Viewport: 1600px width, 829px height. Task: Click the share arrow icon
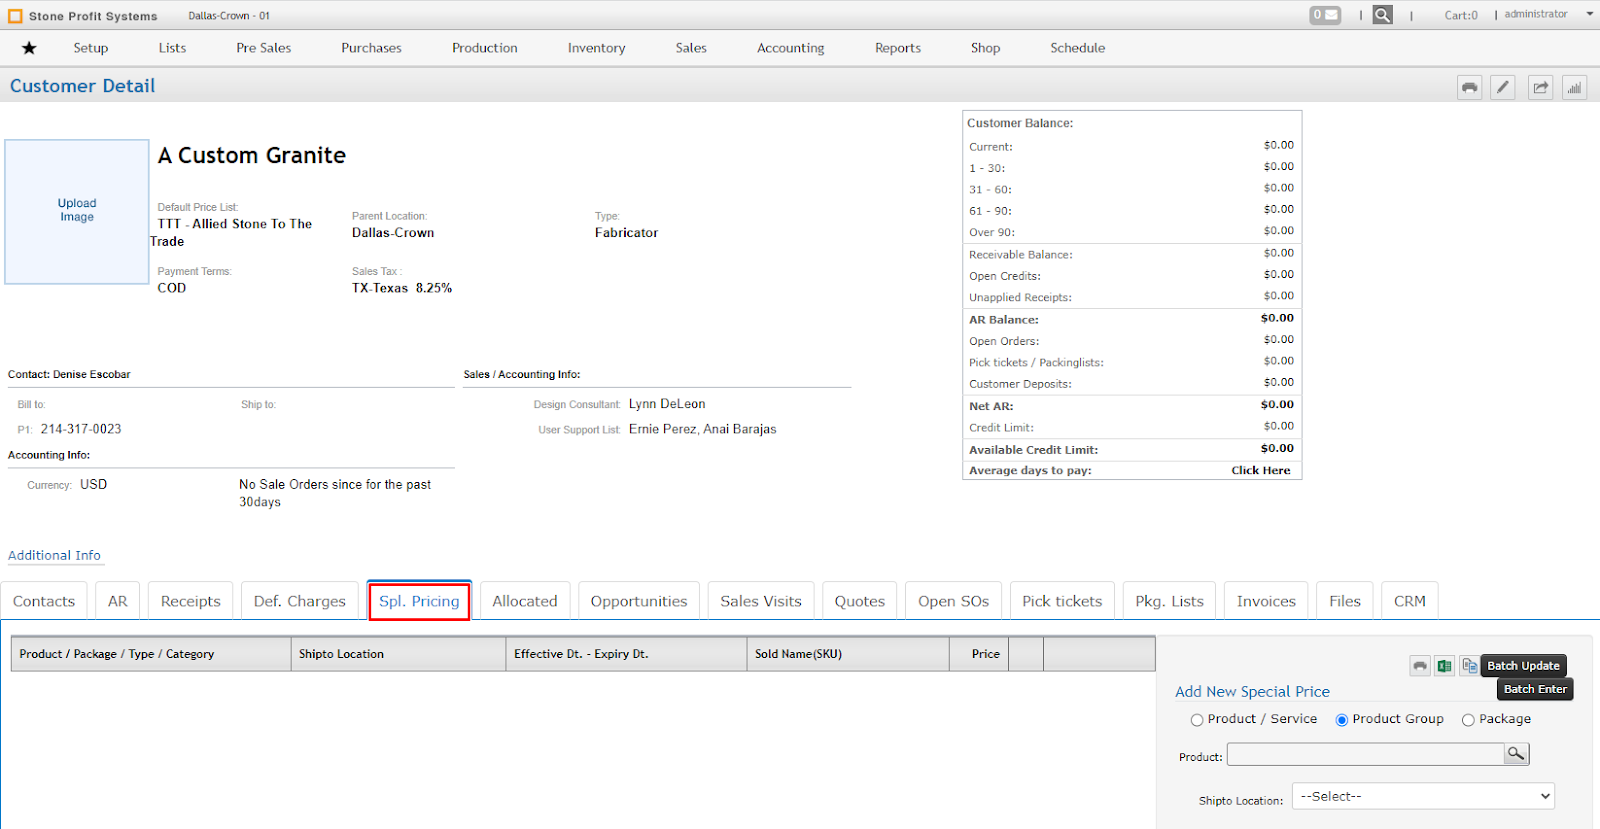(1541, 88)
